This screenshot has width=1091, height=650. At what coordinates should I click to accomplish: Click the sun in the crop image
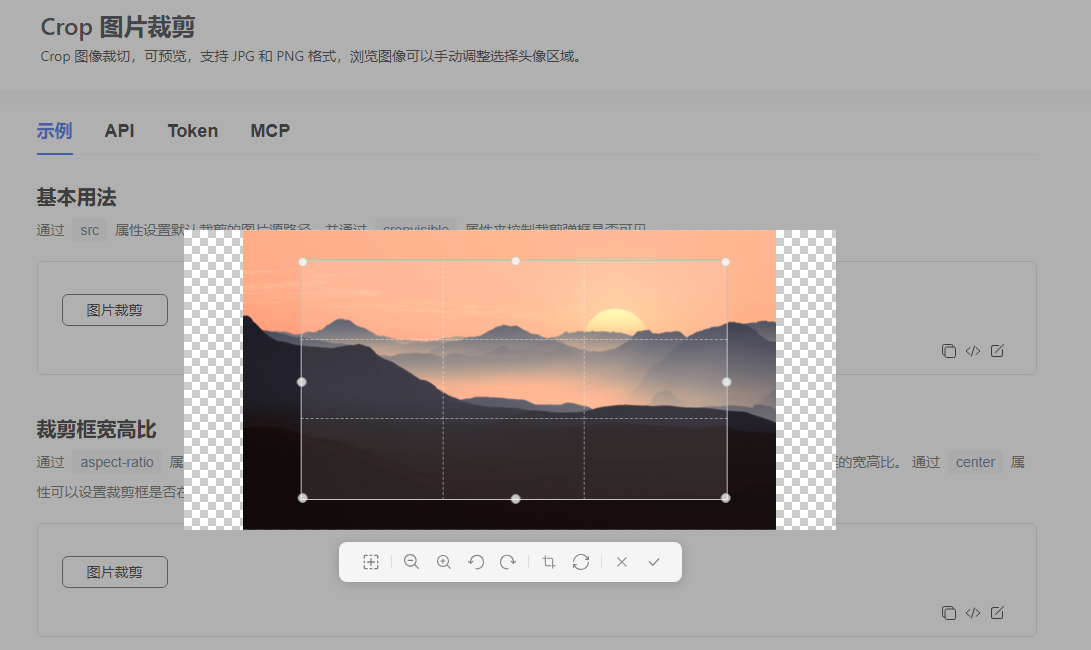[x=615, y=323]
